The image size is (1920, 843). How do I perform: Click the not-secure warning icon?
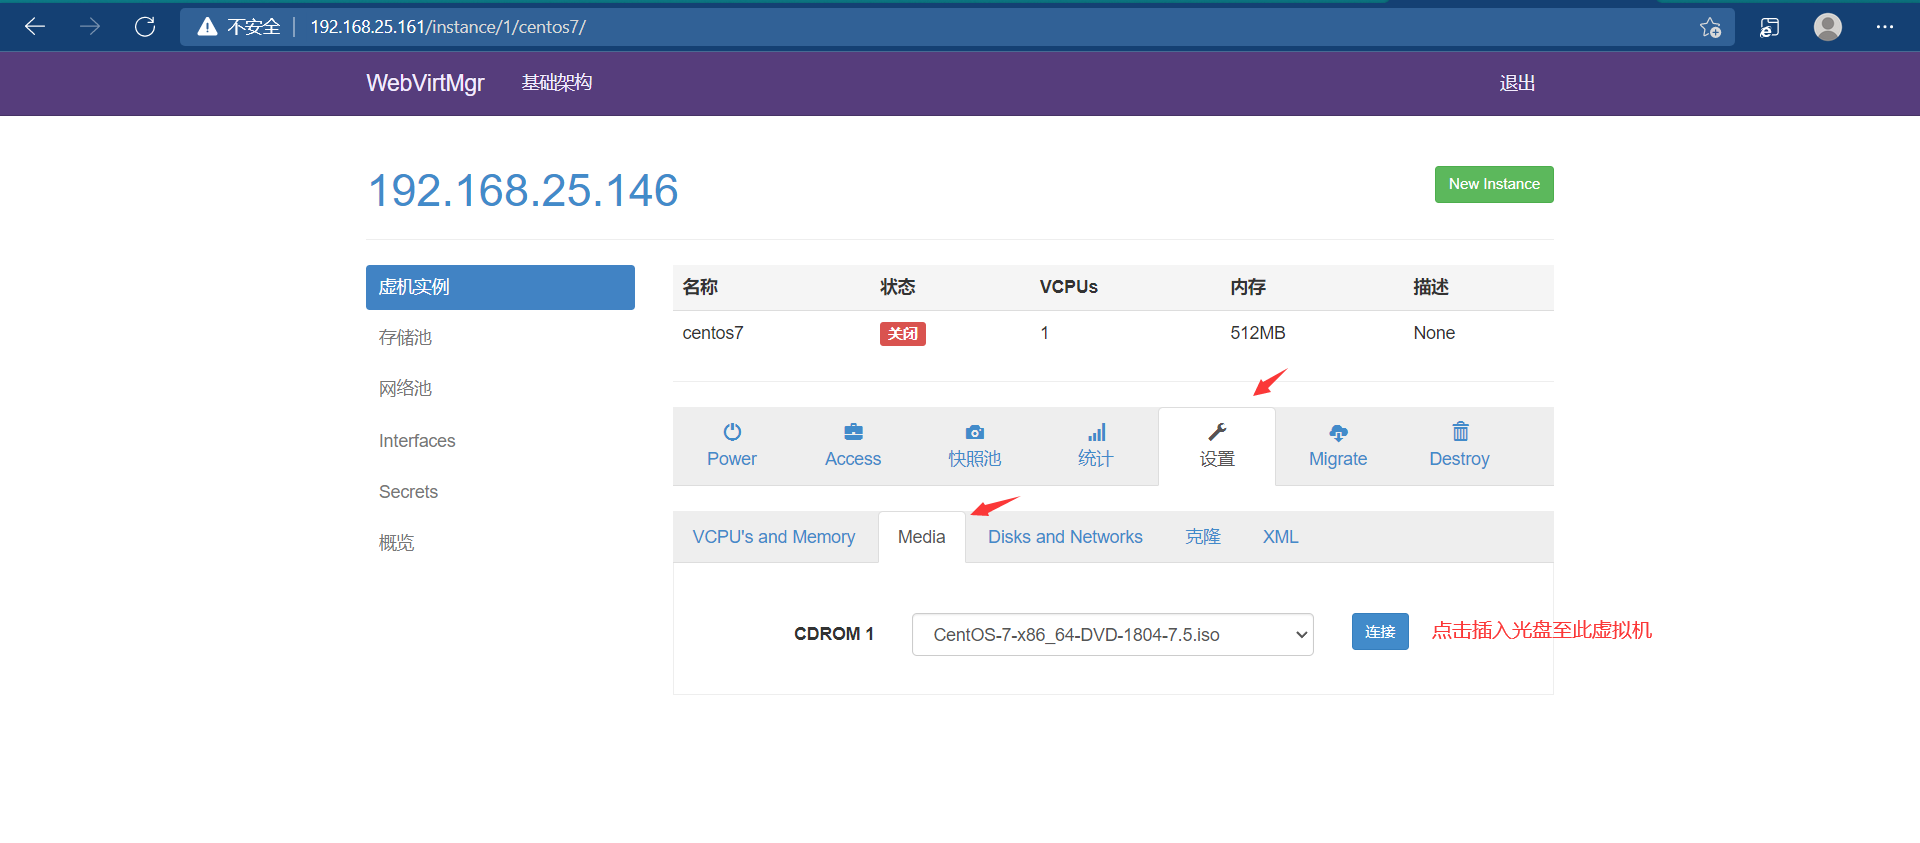pyautogui.click(x=207, y=27)
